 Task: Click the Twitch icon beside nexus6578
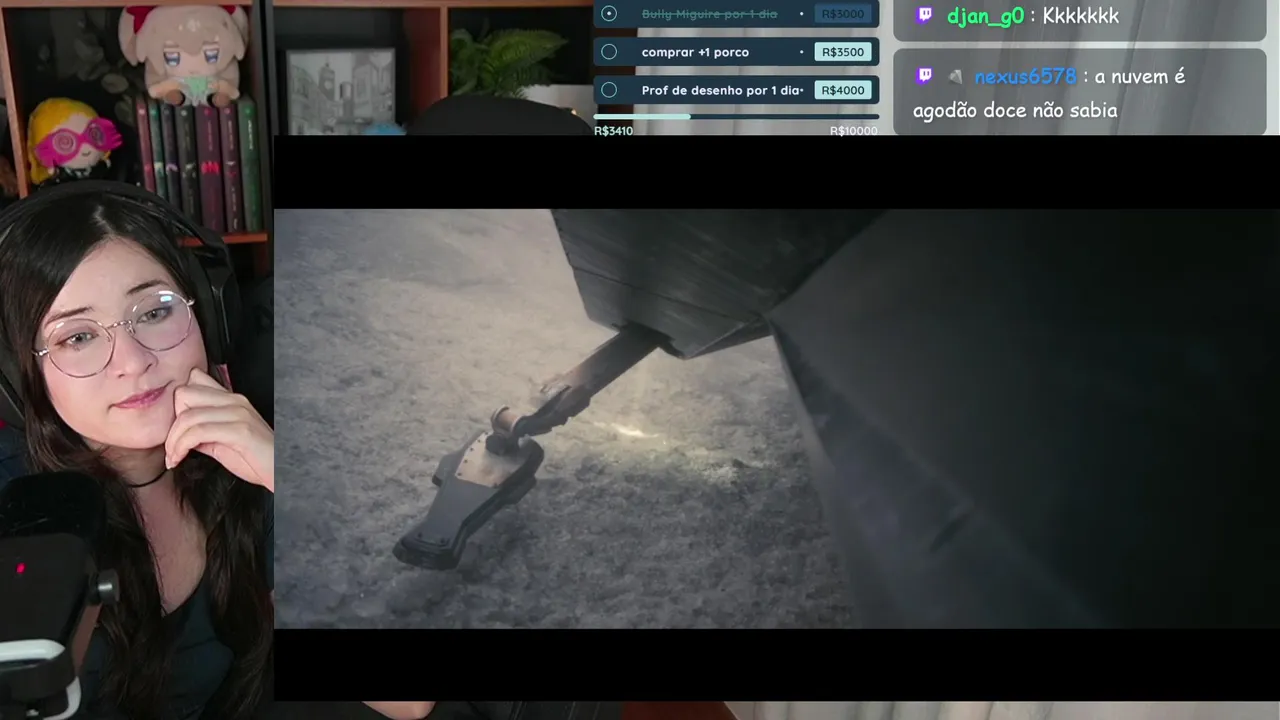point(925,76)
